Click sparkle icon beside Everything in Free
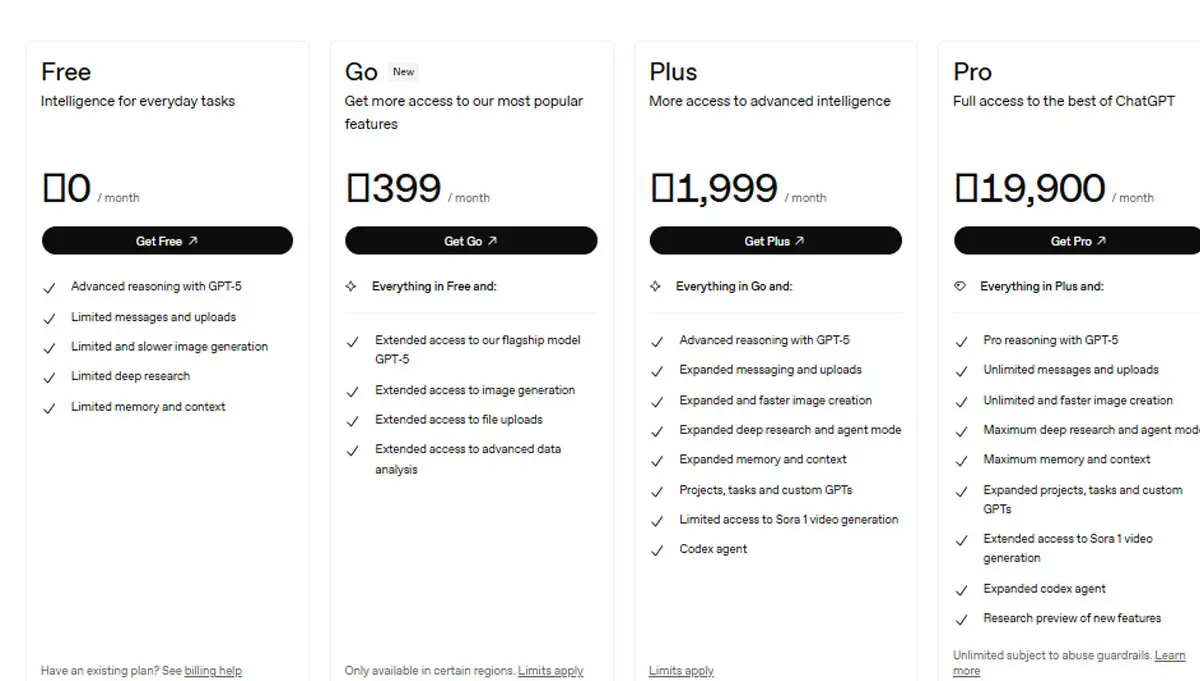 pyautogui.click(x=351, y=287)
